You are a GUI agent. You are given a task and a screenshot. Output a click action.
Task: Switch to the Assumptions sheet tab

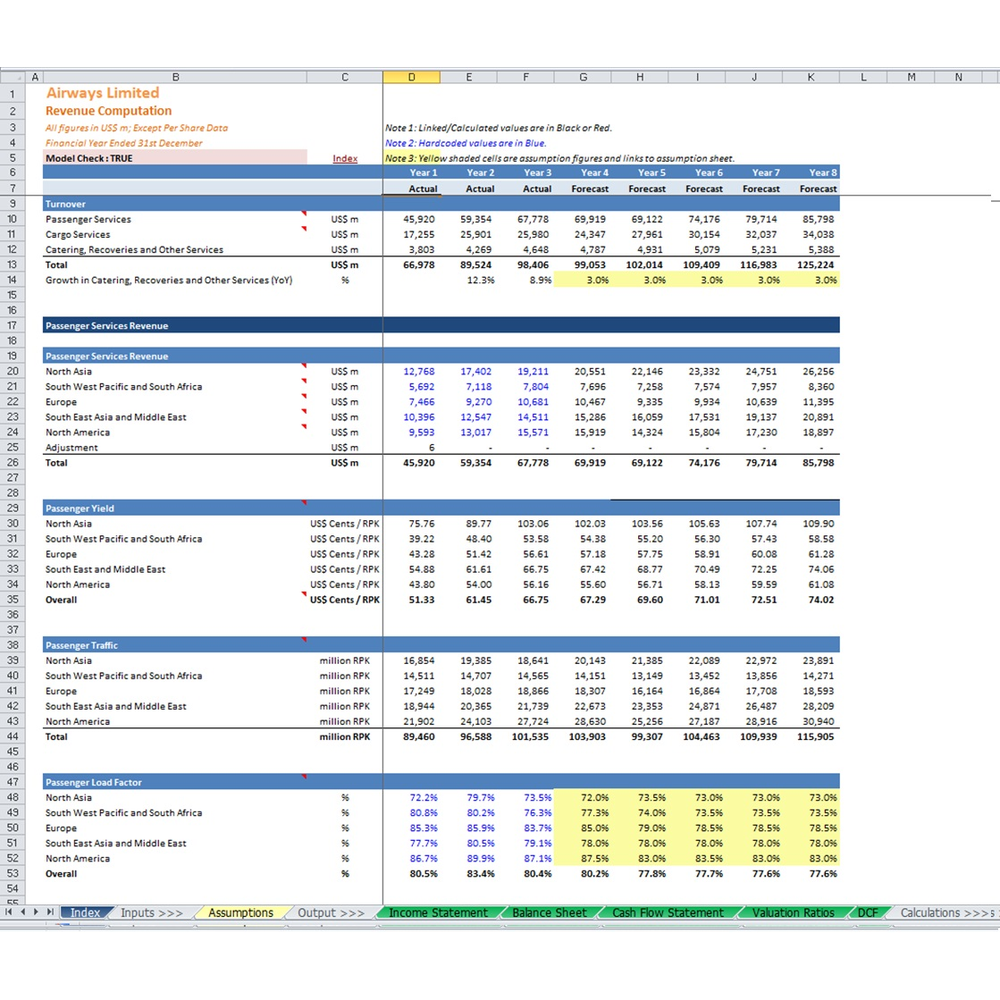pyautogui.click(x=240, y=913)
